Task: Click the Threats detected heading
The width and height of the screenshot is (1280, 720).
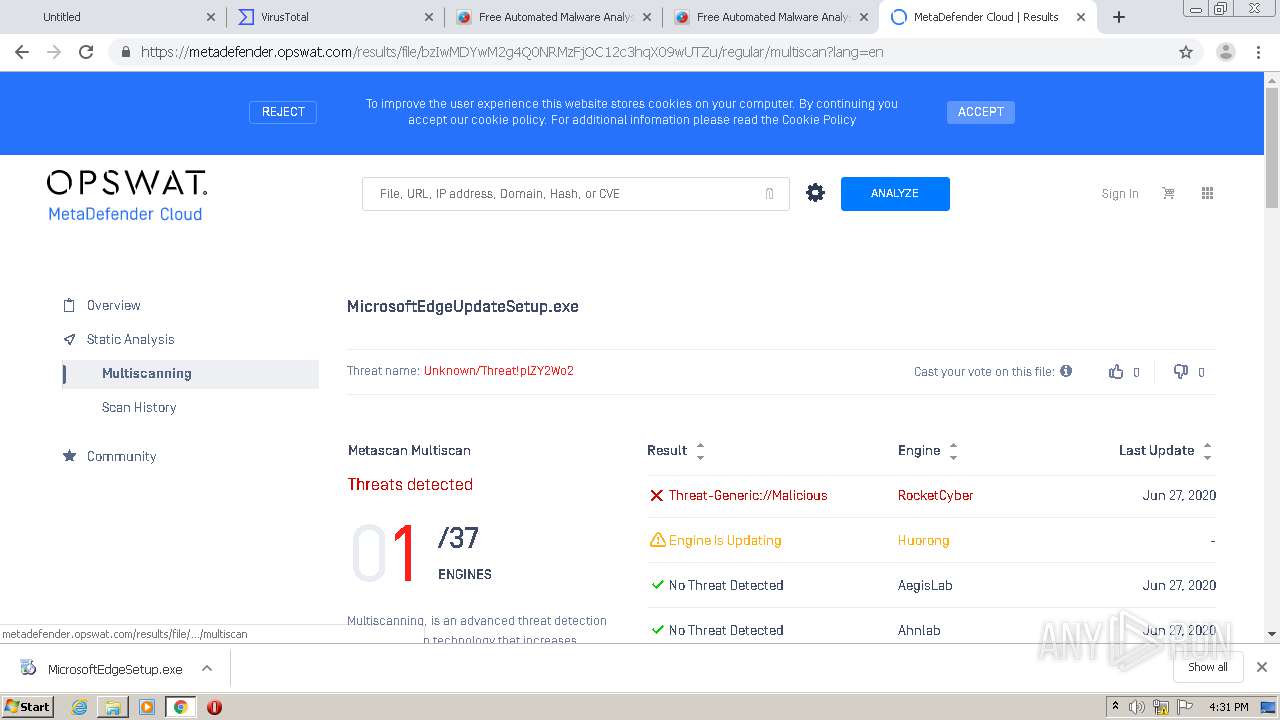Action: (410, 484)
